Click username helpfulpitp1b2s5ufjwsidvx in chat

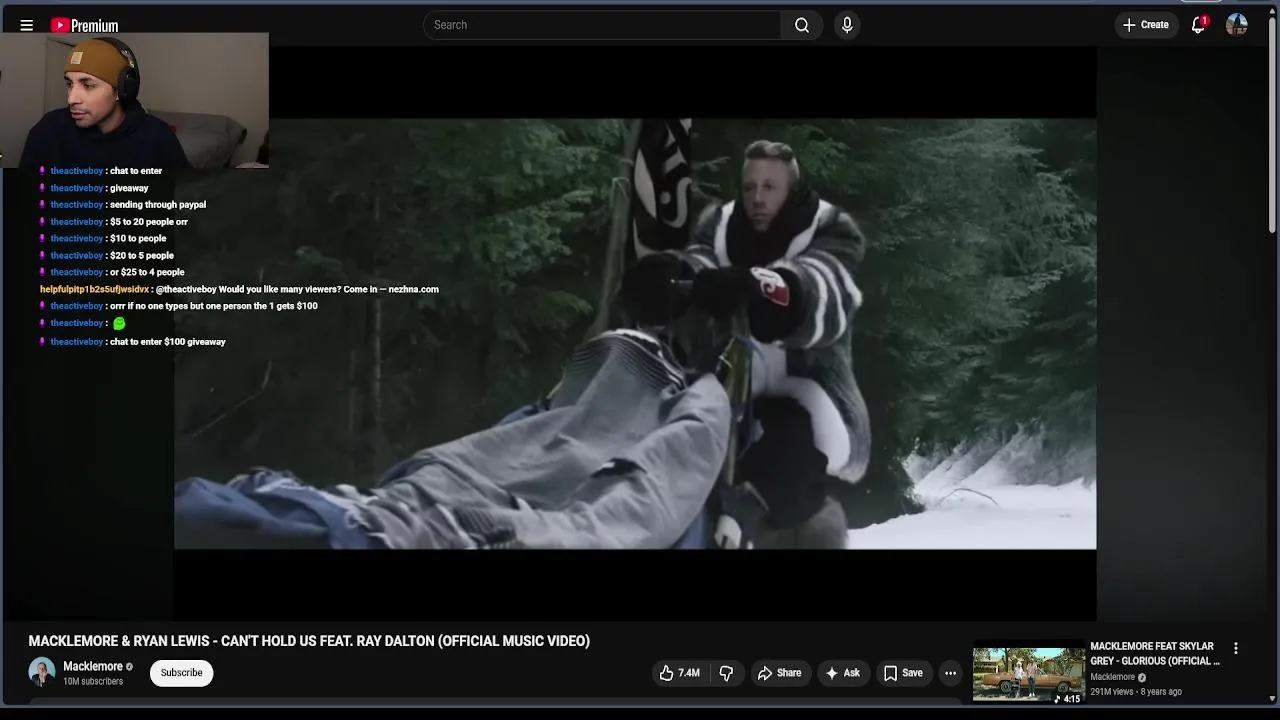click(94, 289)
